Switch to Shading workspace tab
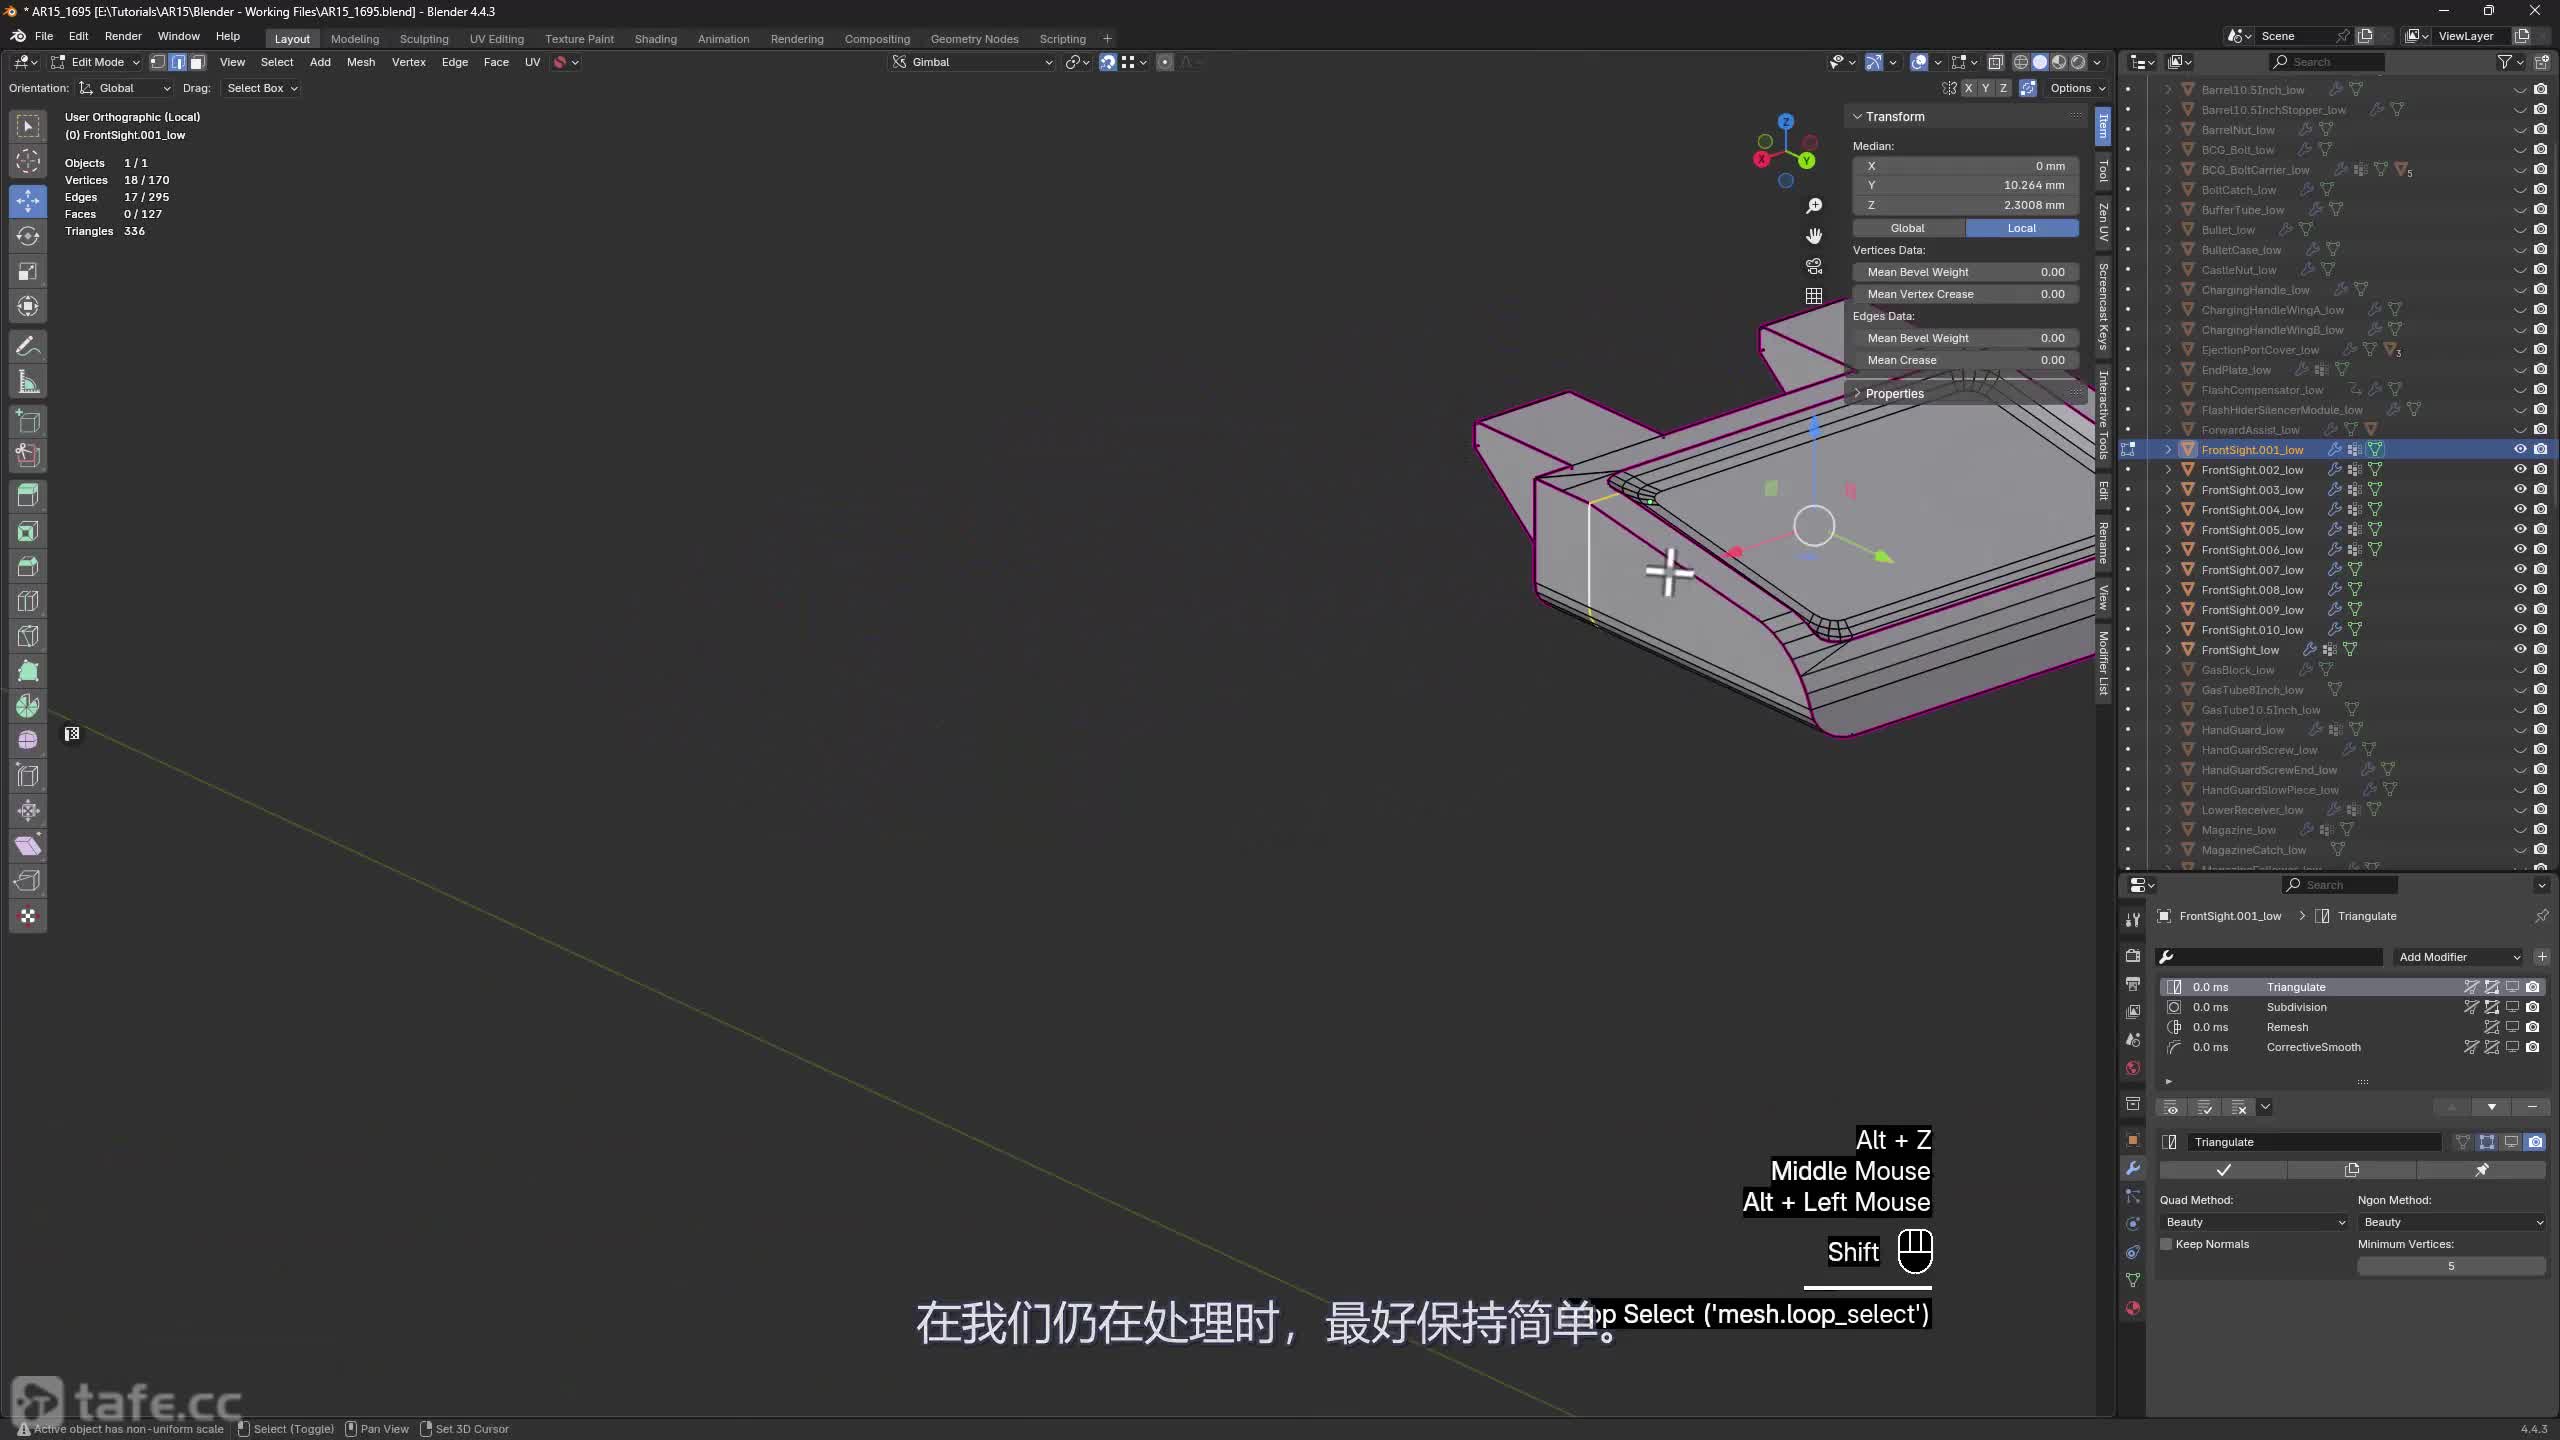Image resolution: width=2560 pixels, height=1440 pixels. [x=655, y=39]
